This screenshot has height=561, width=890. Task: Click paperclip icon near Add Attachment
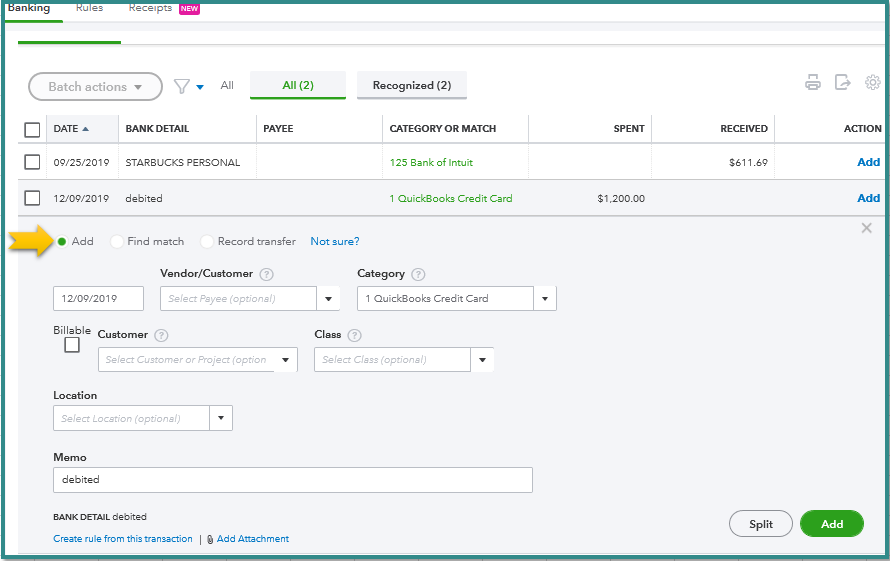(x=210, y=539)
